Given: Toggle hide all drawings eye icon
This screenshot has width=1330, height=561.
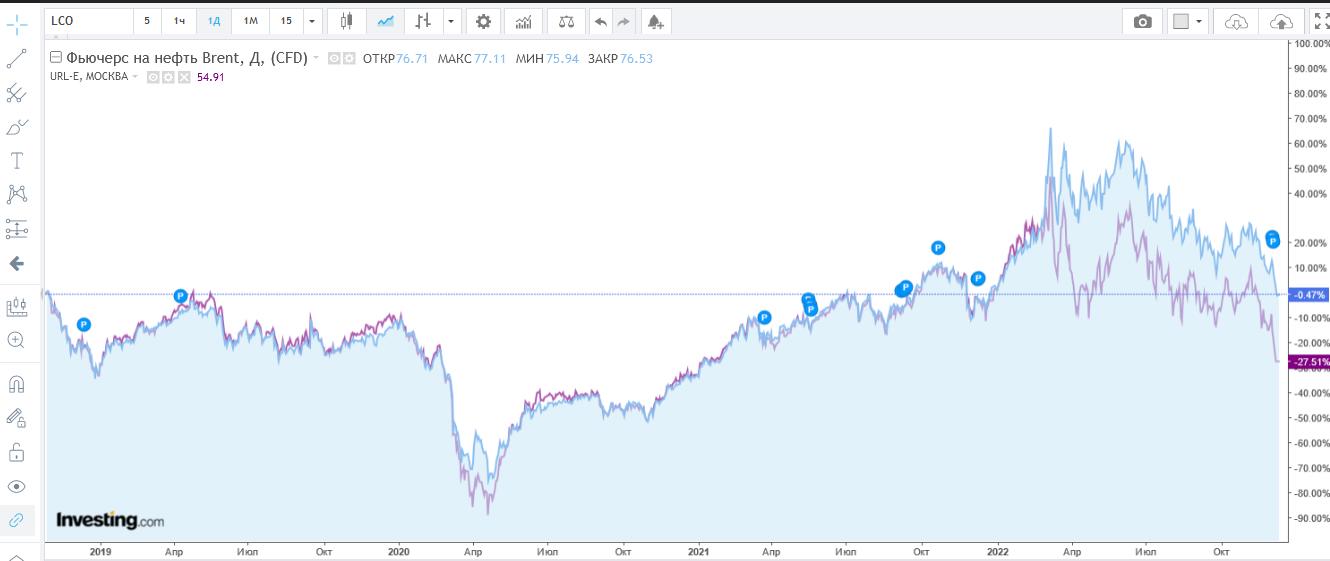Looking at the screenshot, I should 17,486.
